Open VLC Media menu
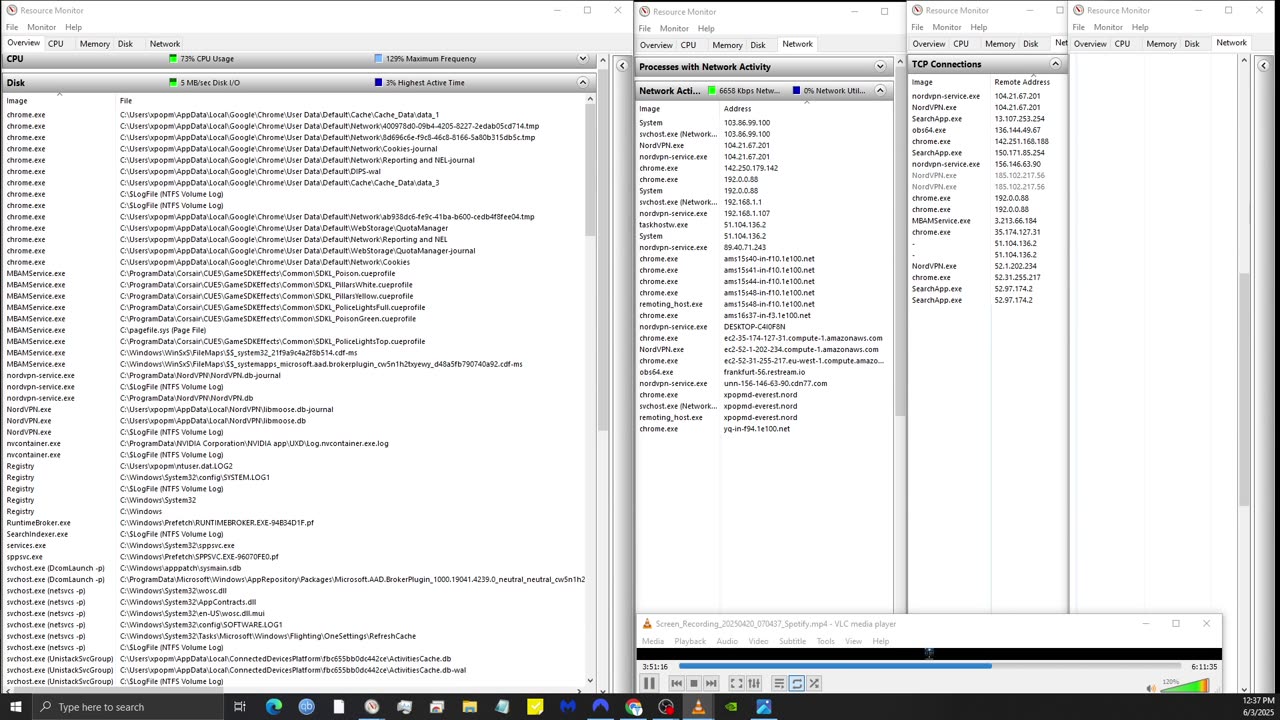The width and height of the screenshot is (1280, 720). 653,641
